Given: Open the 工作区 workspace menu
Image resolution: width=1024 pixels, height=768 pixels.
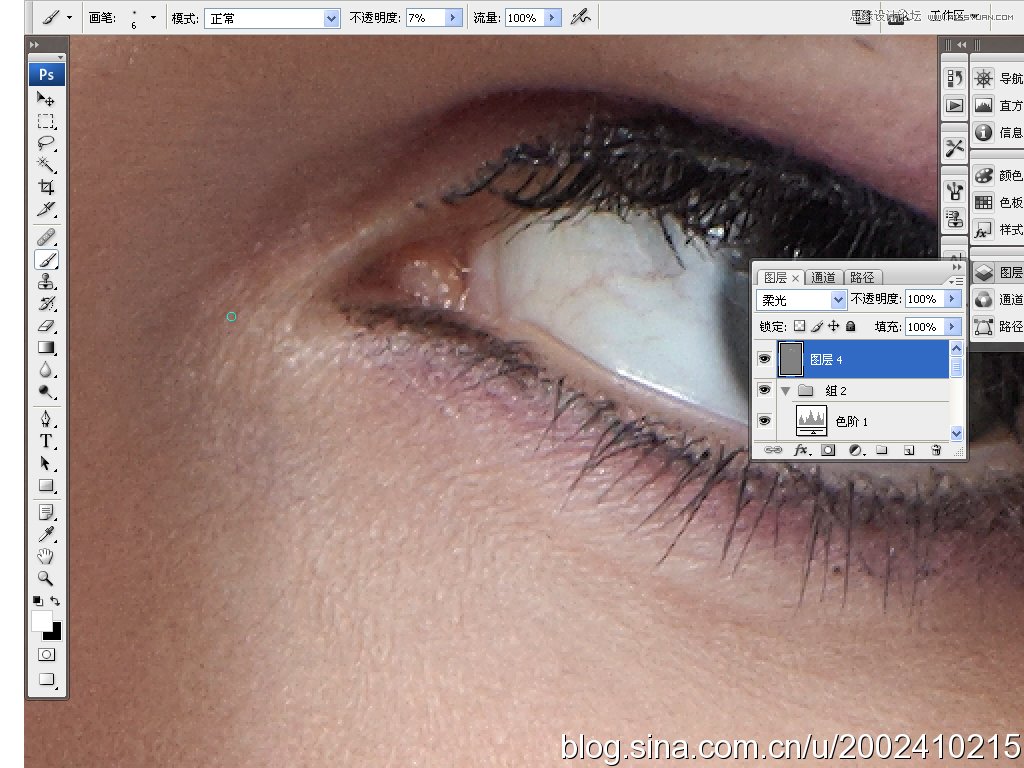Looking at the screenshot, I should point(954,16).
